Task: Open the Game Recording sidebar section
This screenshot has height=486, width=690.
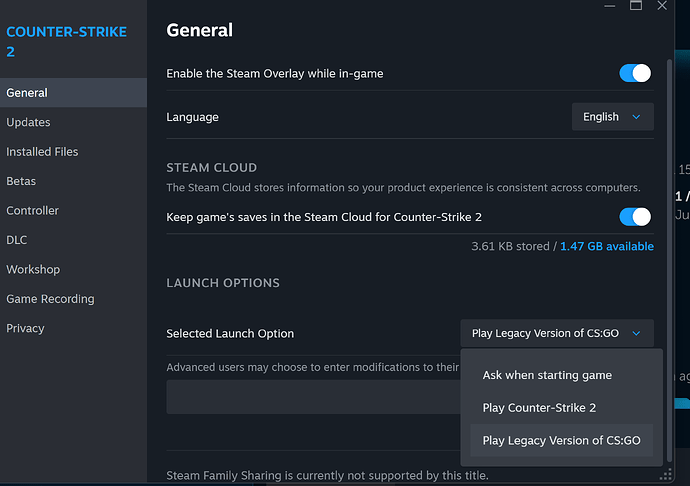Action: coord(73,299)
